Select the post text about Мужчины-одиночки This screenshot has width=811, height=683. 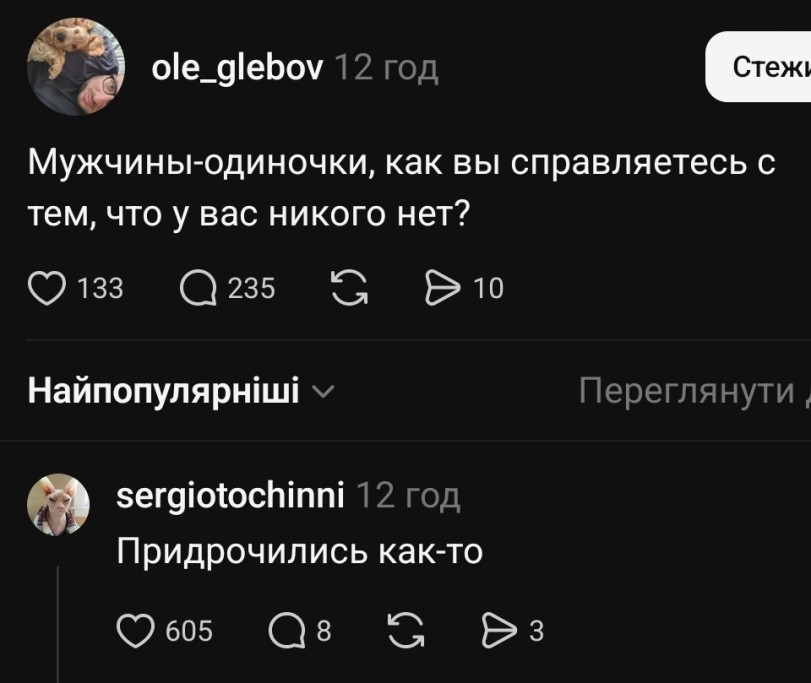click(400, 187)
